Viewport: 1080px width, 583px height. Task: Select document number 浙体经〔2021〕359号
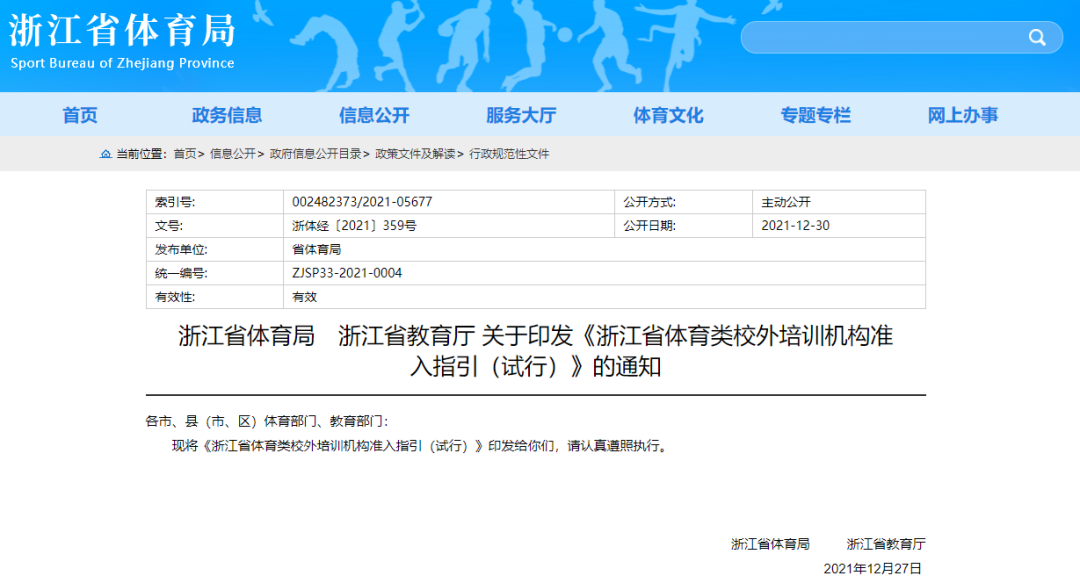pos(354,225)
